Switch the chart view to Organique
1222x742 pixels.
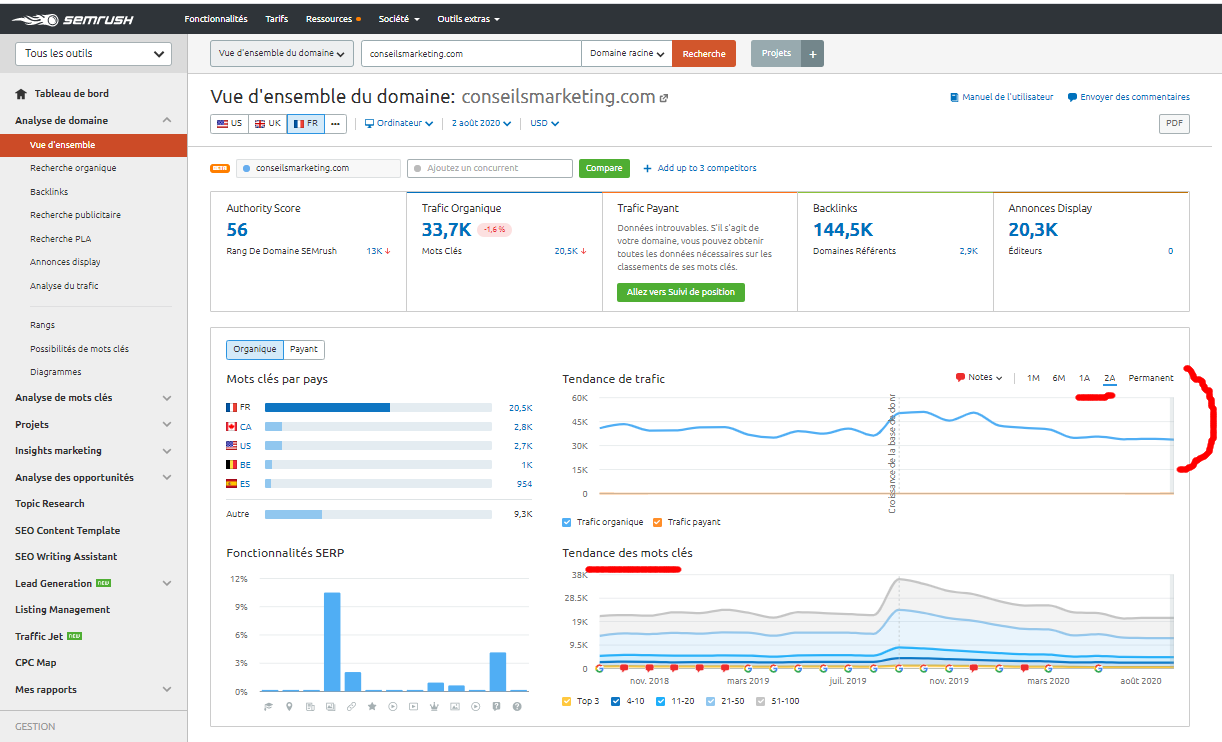[x=255, y=350]
